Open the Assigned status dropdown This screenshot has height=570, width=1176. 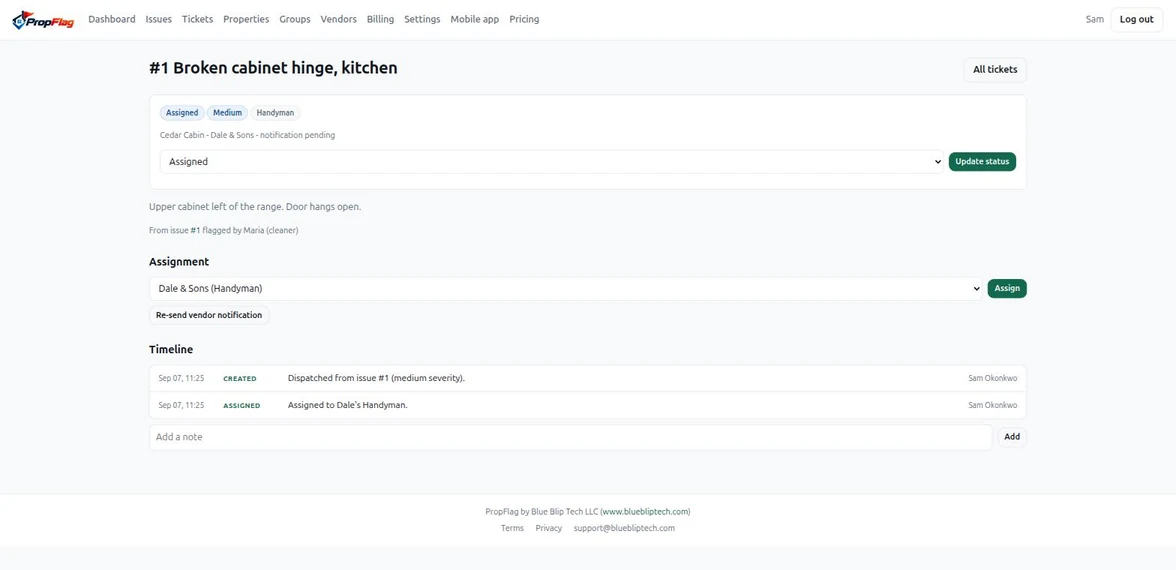(x=551, y=161)
